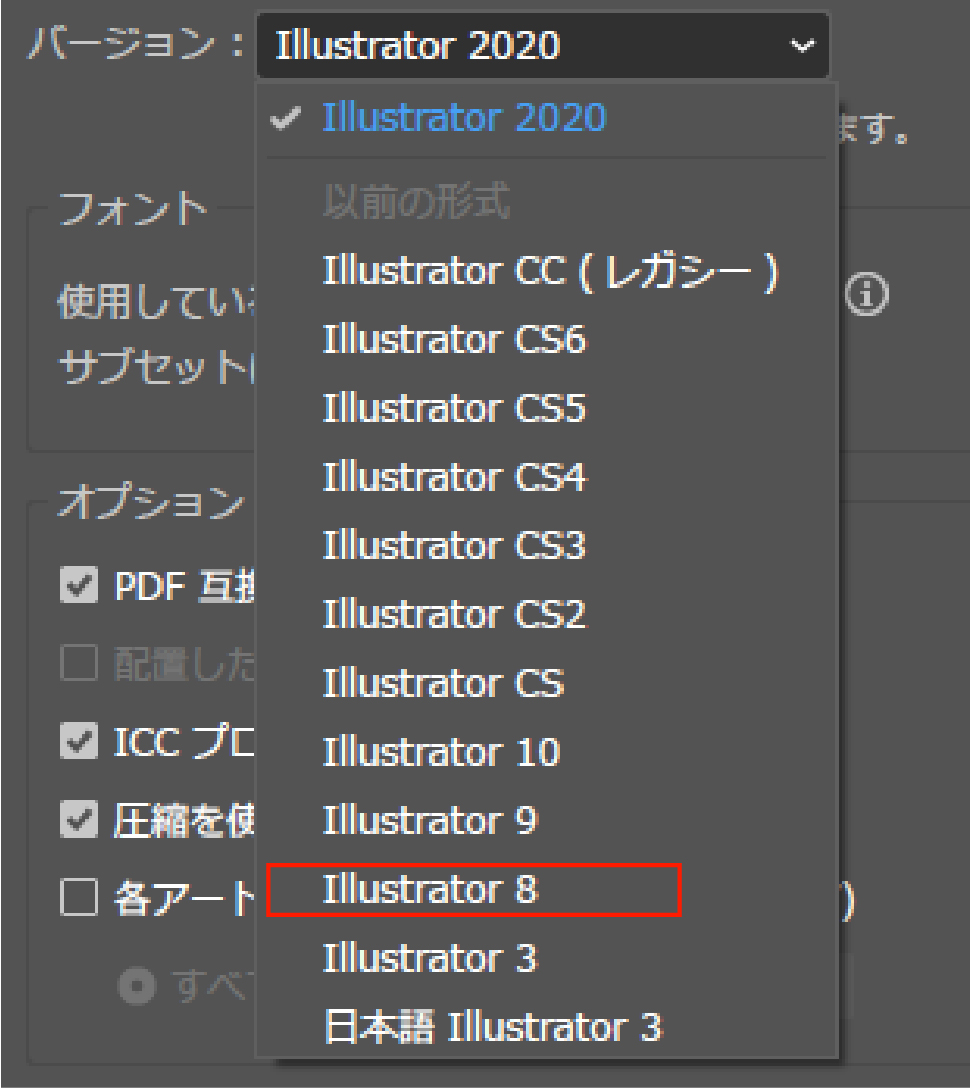Toggle the ICC profile checkbox
This screenshot has height=1088, width=970.
click(79, 742)
